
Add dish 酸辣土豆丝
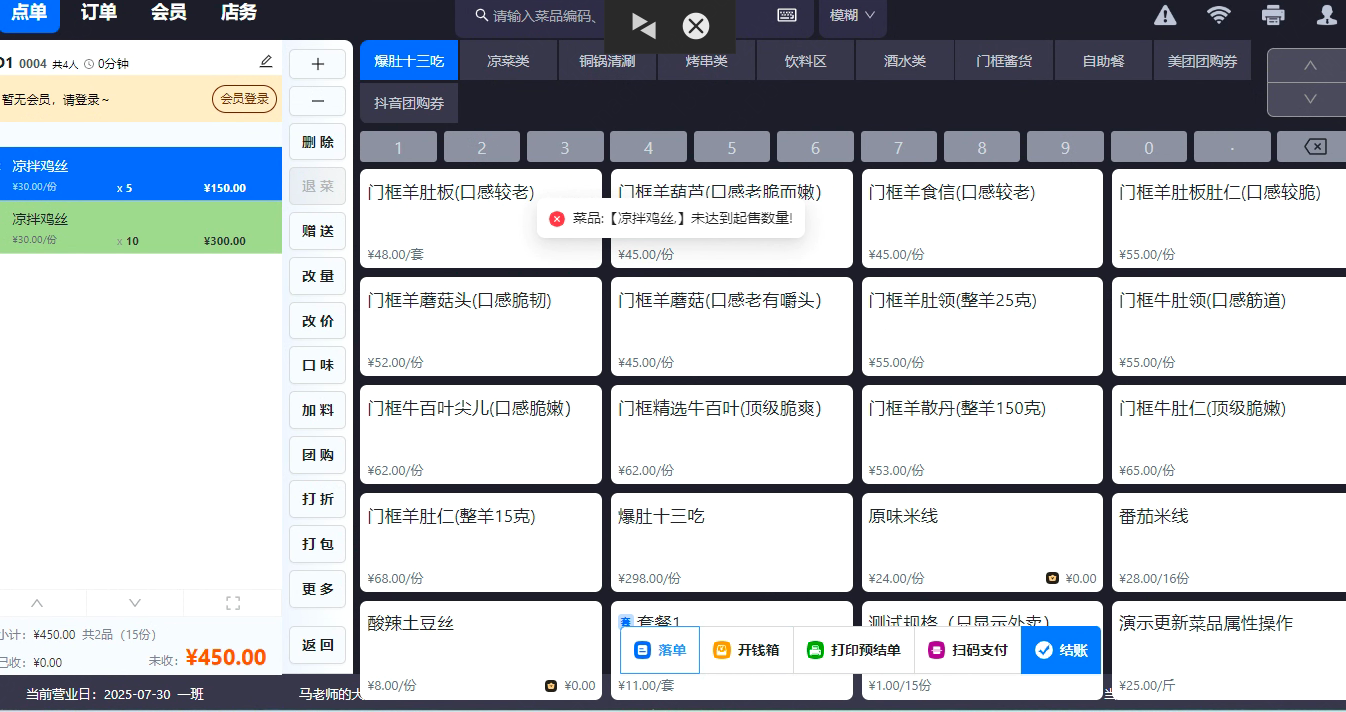pos(481,650)
